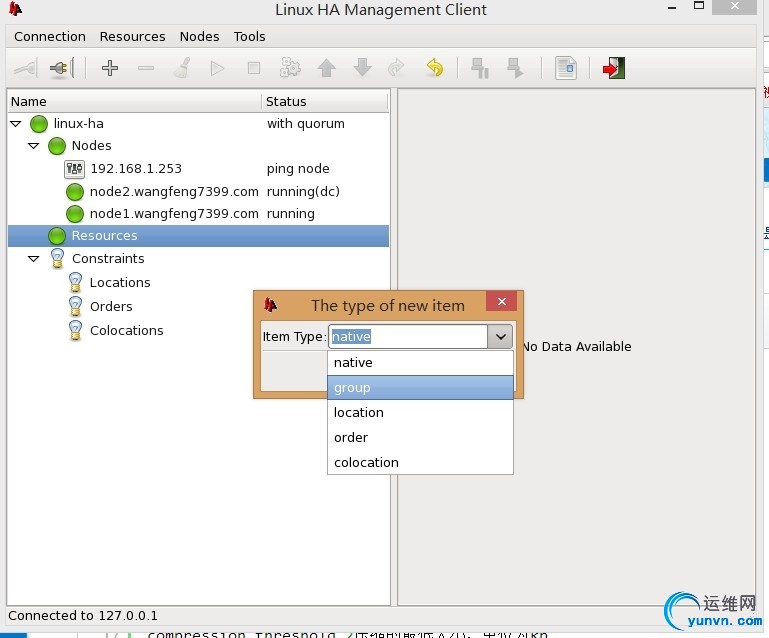The width and height of the screenshot is (769, 638).
Task: Click the View document toolbar icon
Action: pos(566,68)
